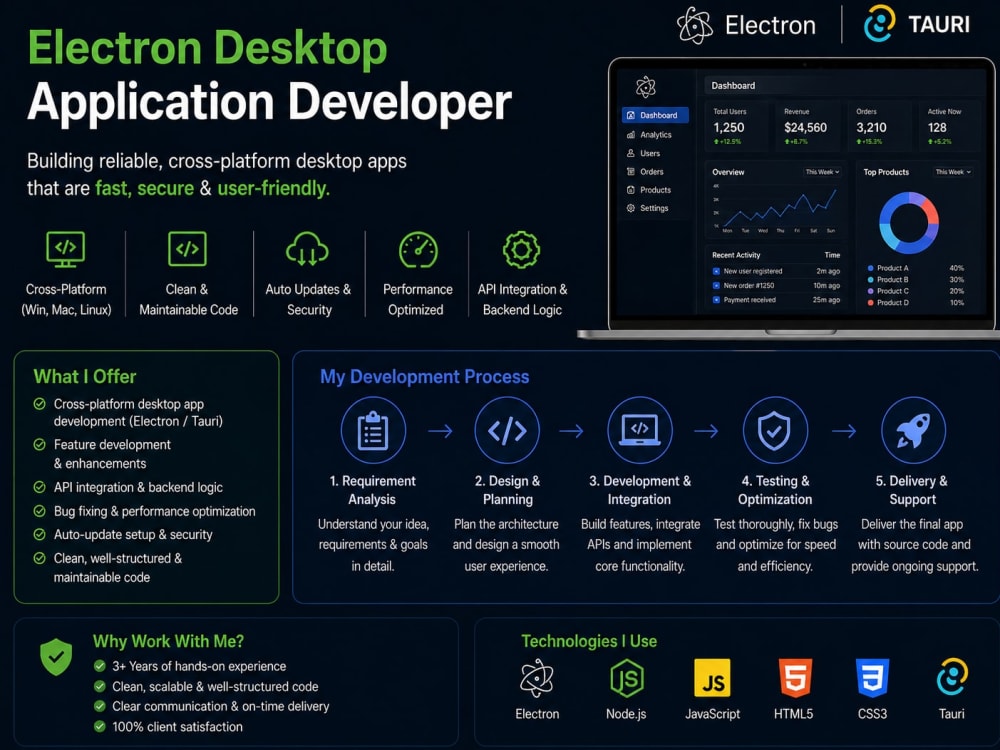Click the Overview line chart

[x=776, y=208]
